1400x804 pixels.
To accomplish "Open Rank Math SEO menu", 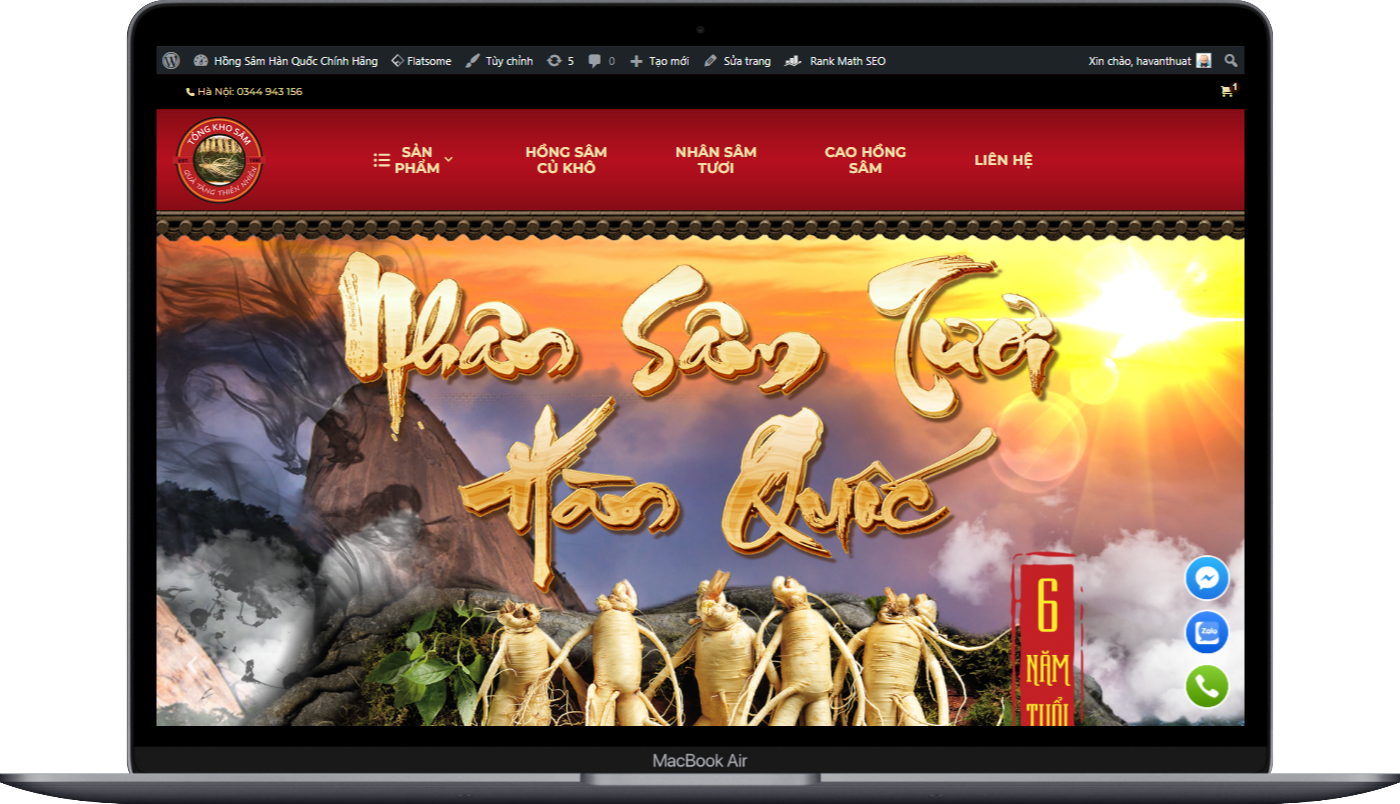I will pos(835,61).
